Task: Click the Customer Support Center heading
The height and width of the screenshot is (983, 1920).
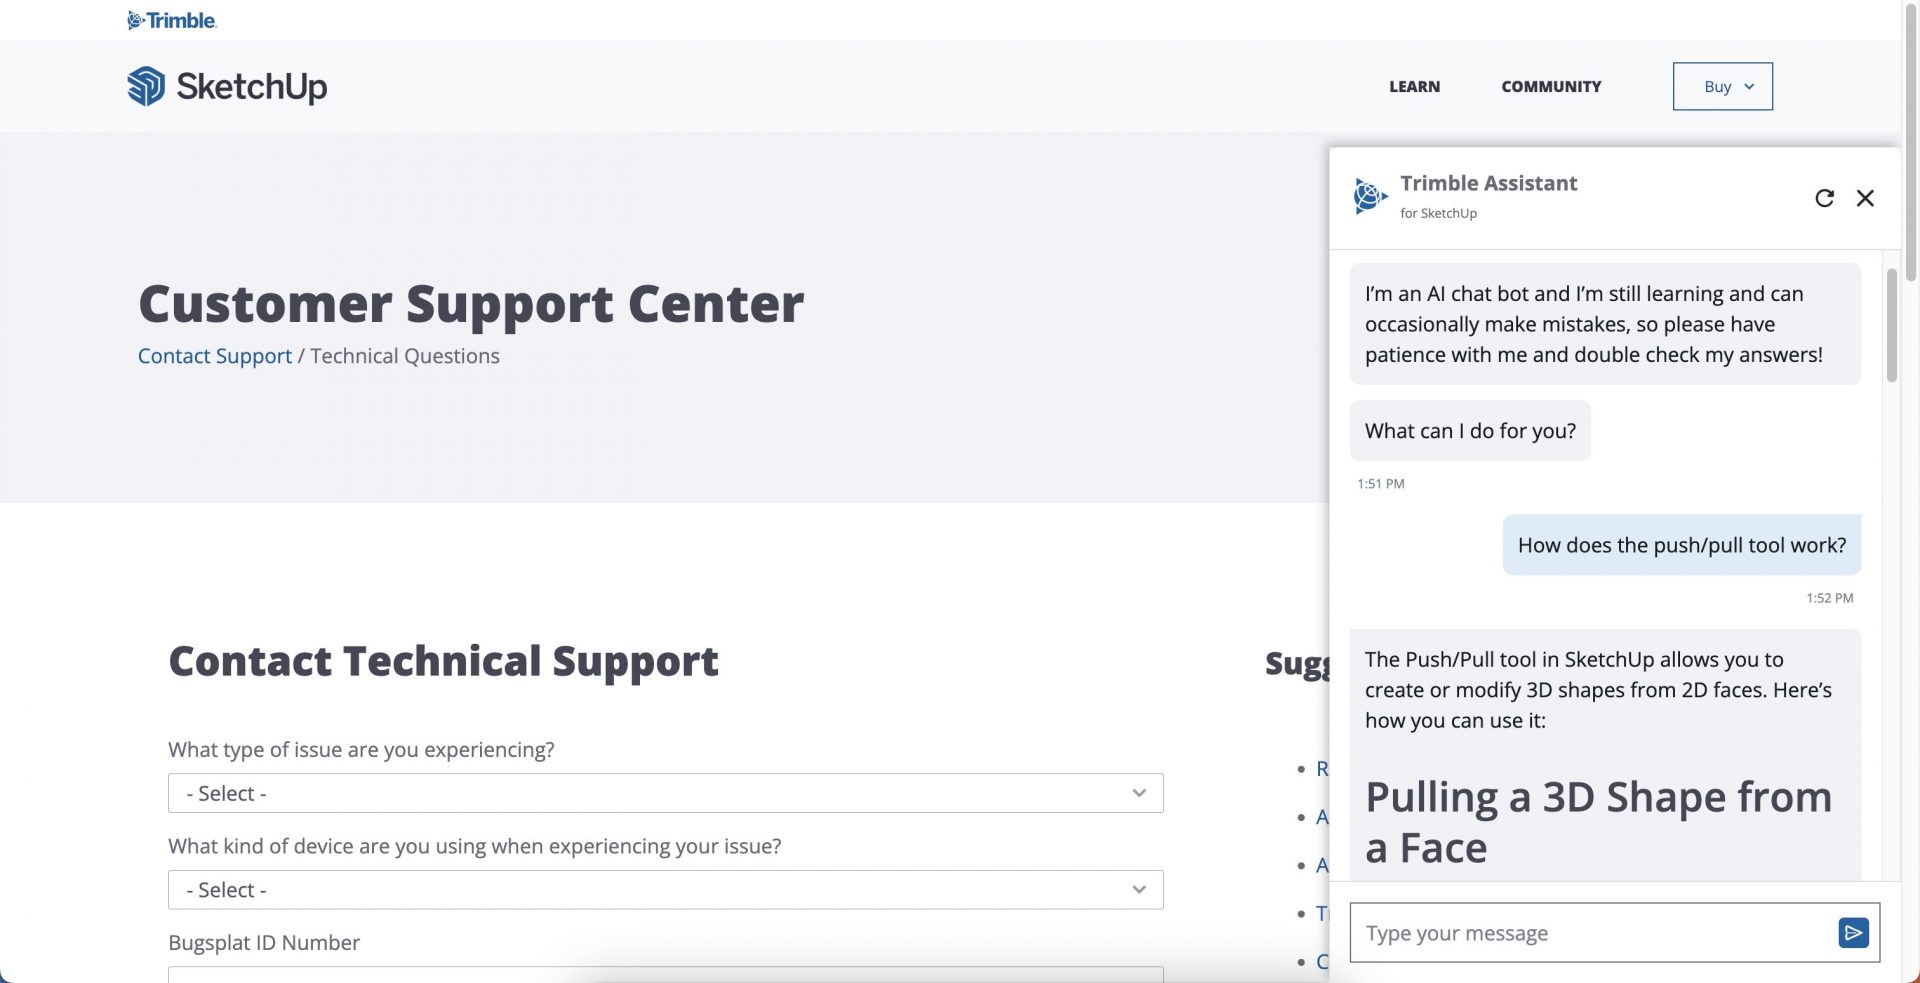Action: point(471,303)
